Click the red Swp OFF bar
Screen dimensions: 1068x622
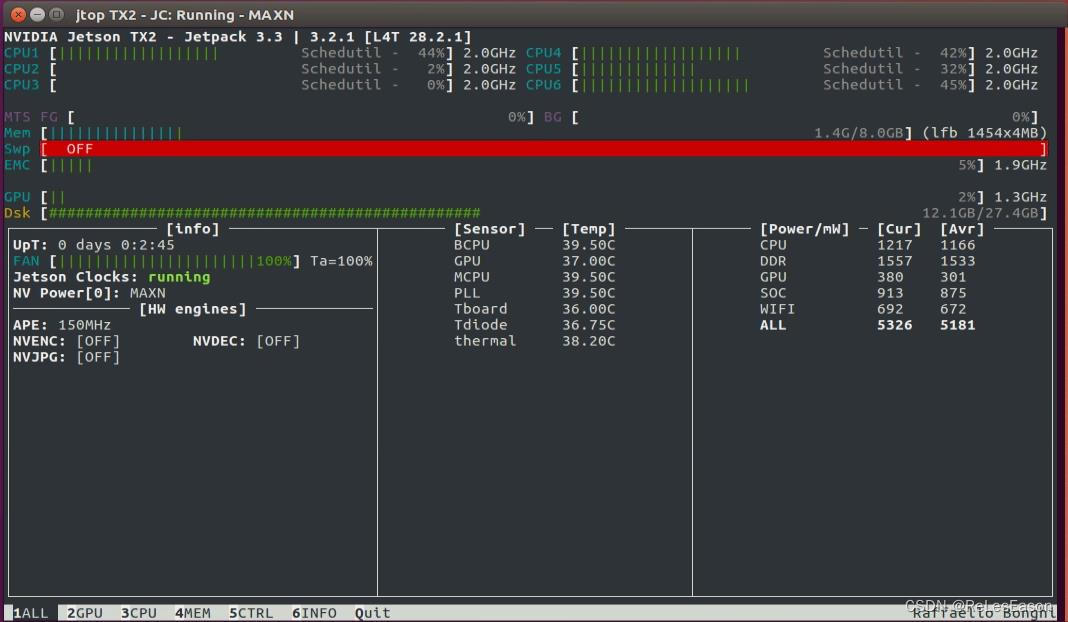[x=544, y=149]
